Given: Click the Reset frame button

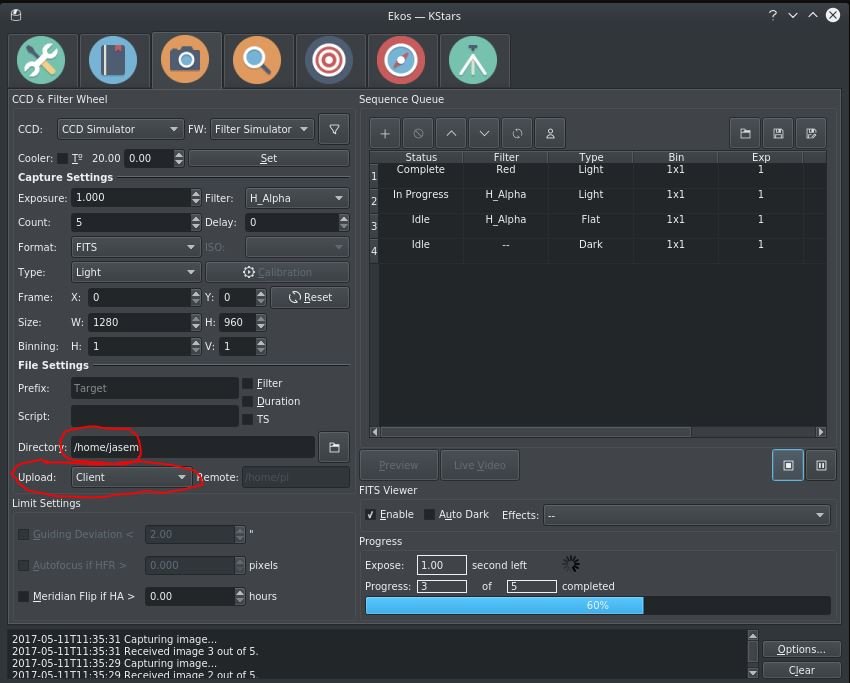Looking at the screenshot, I should point(310,297).
